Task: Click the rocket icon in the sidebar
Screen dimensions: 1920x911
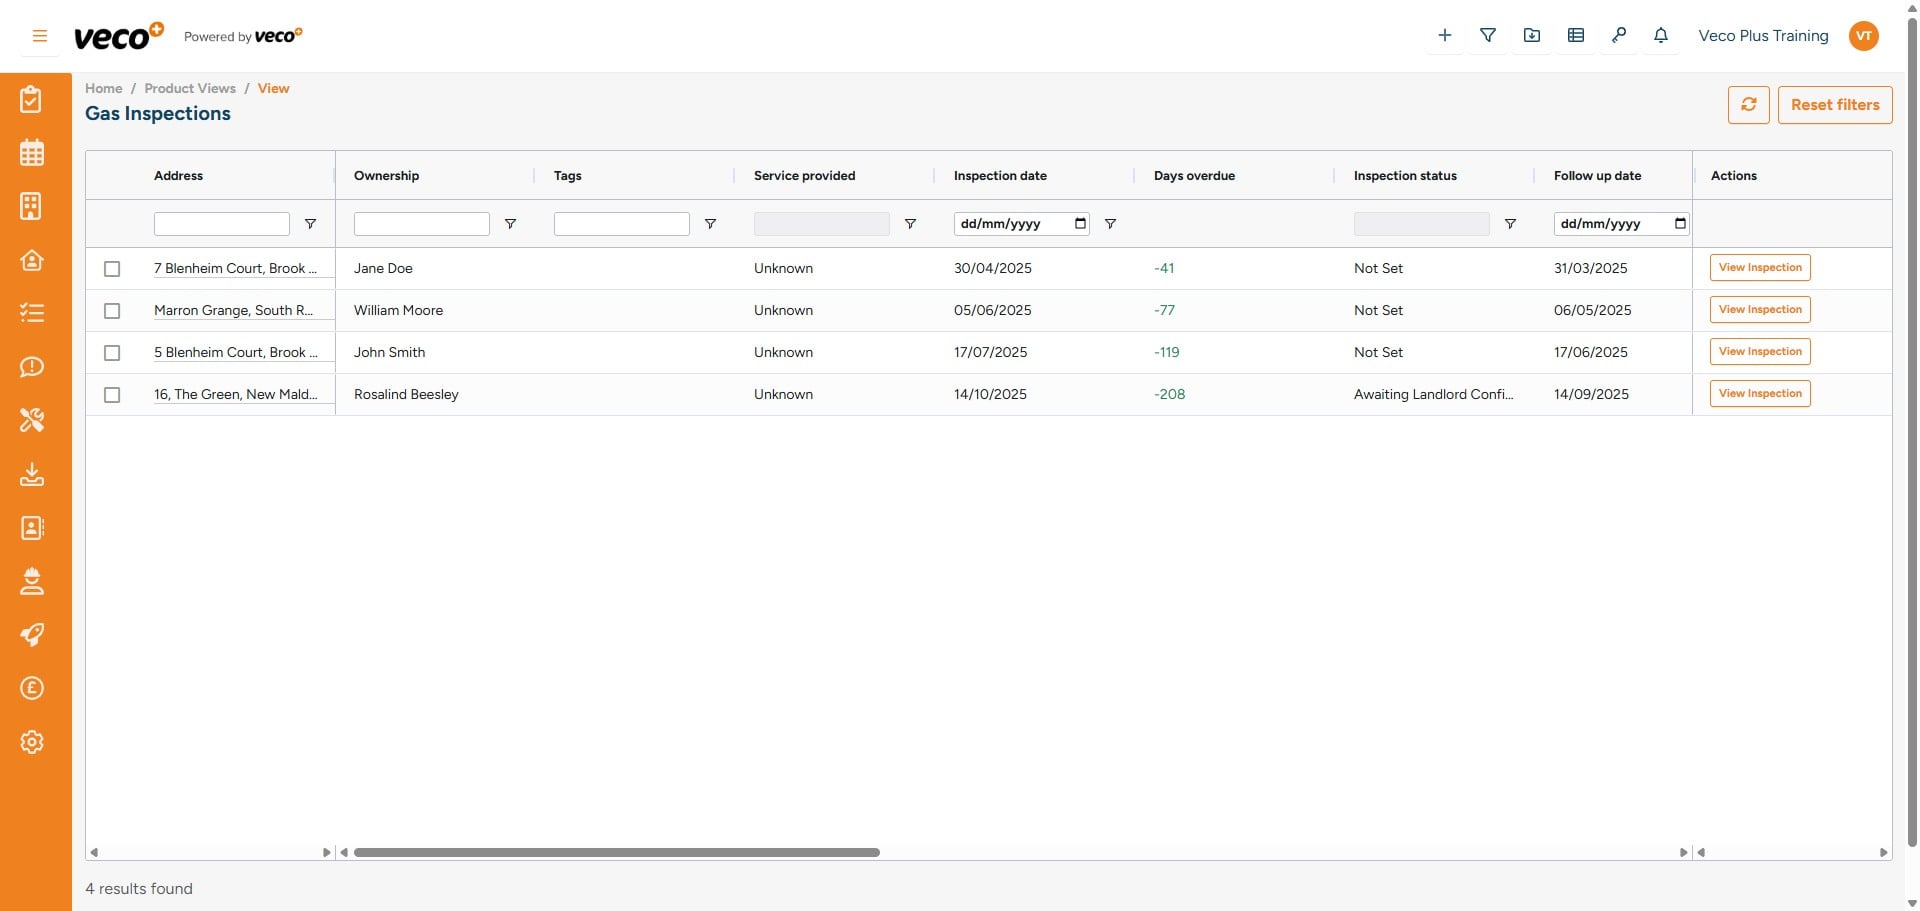Action: [33, 635]
